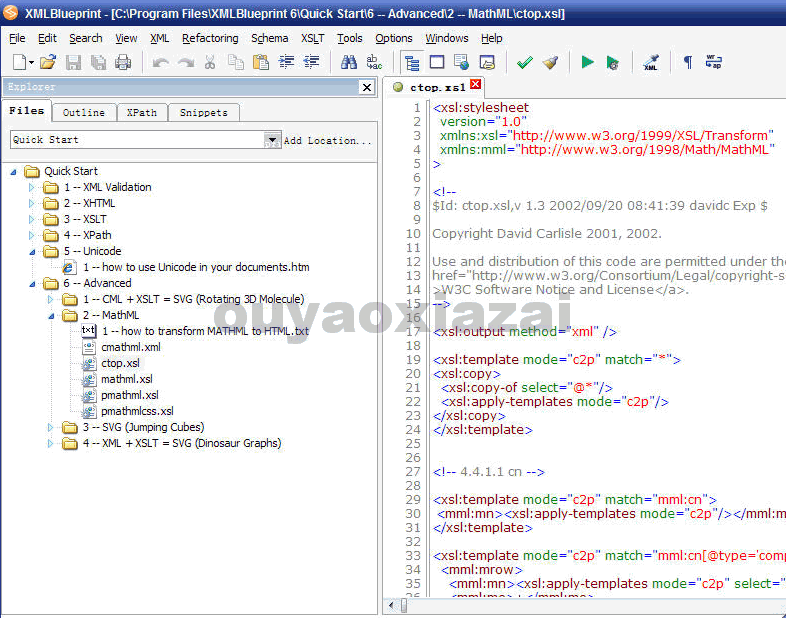Click the Find binoculars icon
Viewport: 786px width, 618px height.
tap(349, 62)
